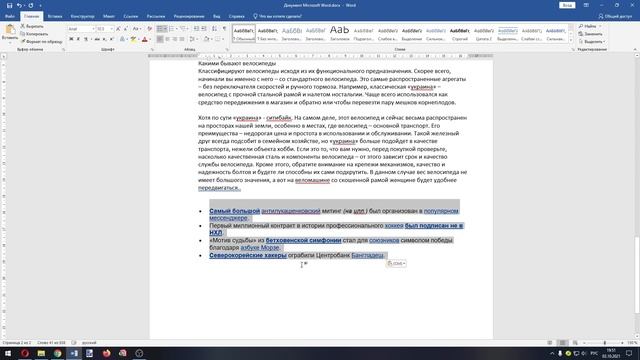Switch to the Design (Конструктор) tab
The image size is (640, 360).
point(82,16)
